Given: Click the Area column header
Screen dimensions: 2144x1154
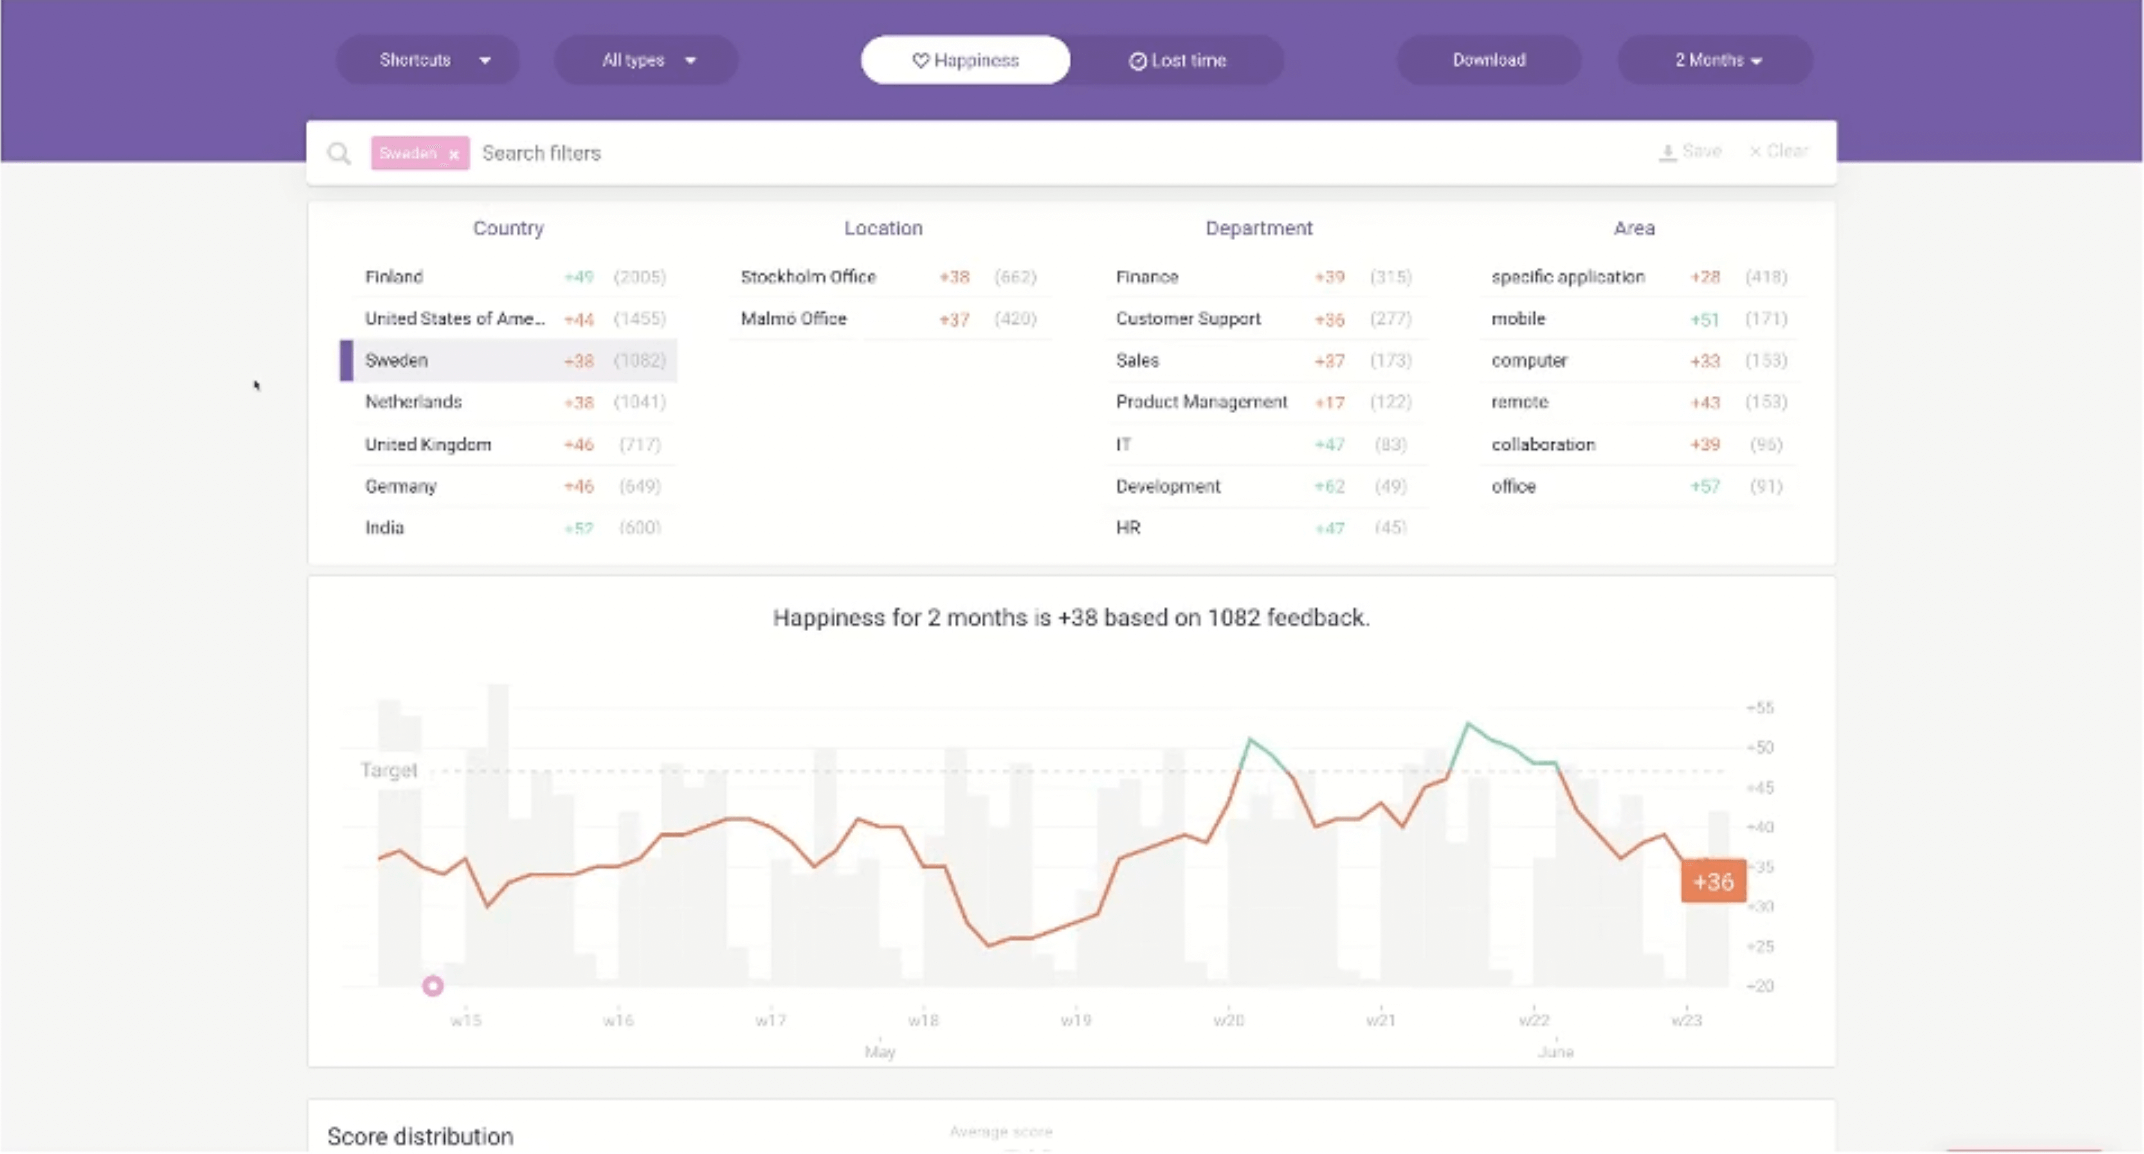Looking at the screenshot, I should click(x=1634, y=228).
